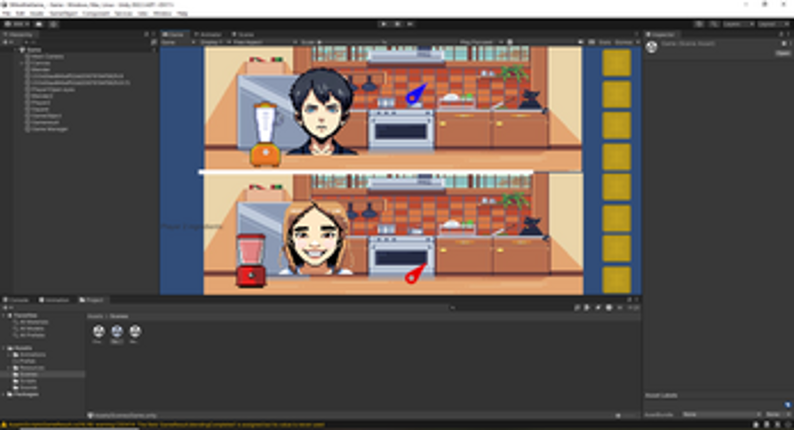Image resolution: width=794 pixels, height=430 pixels.
Task: Select All Models in Favorites
Action: [31, 328]
